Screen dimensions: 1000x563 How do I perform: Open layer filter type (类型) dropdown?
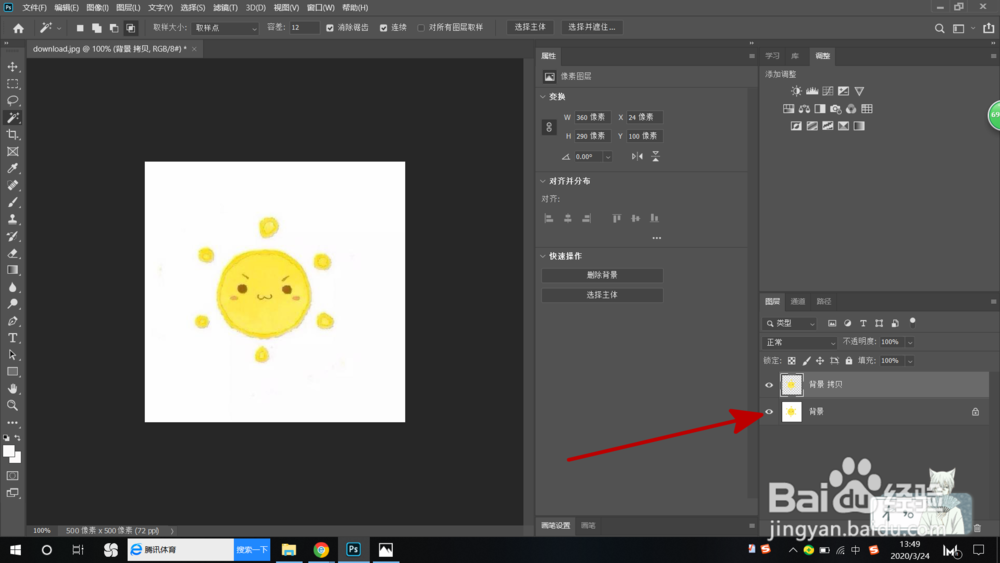pos(790,323)
